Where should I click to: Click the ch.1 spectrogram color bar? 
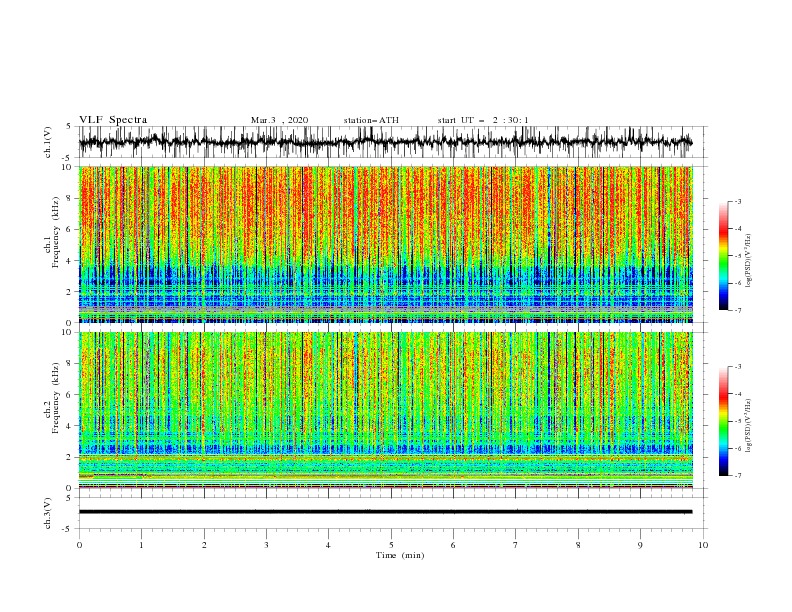click(x=724, y=256)
